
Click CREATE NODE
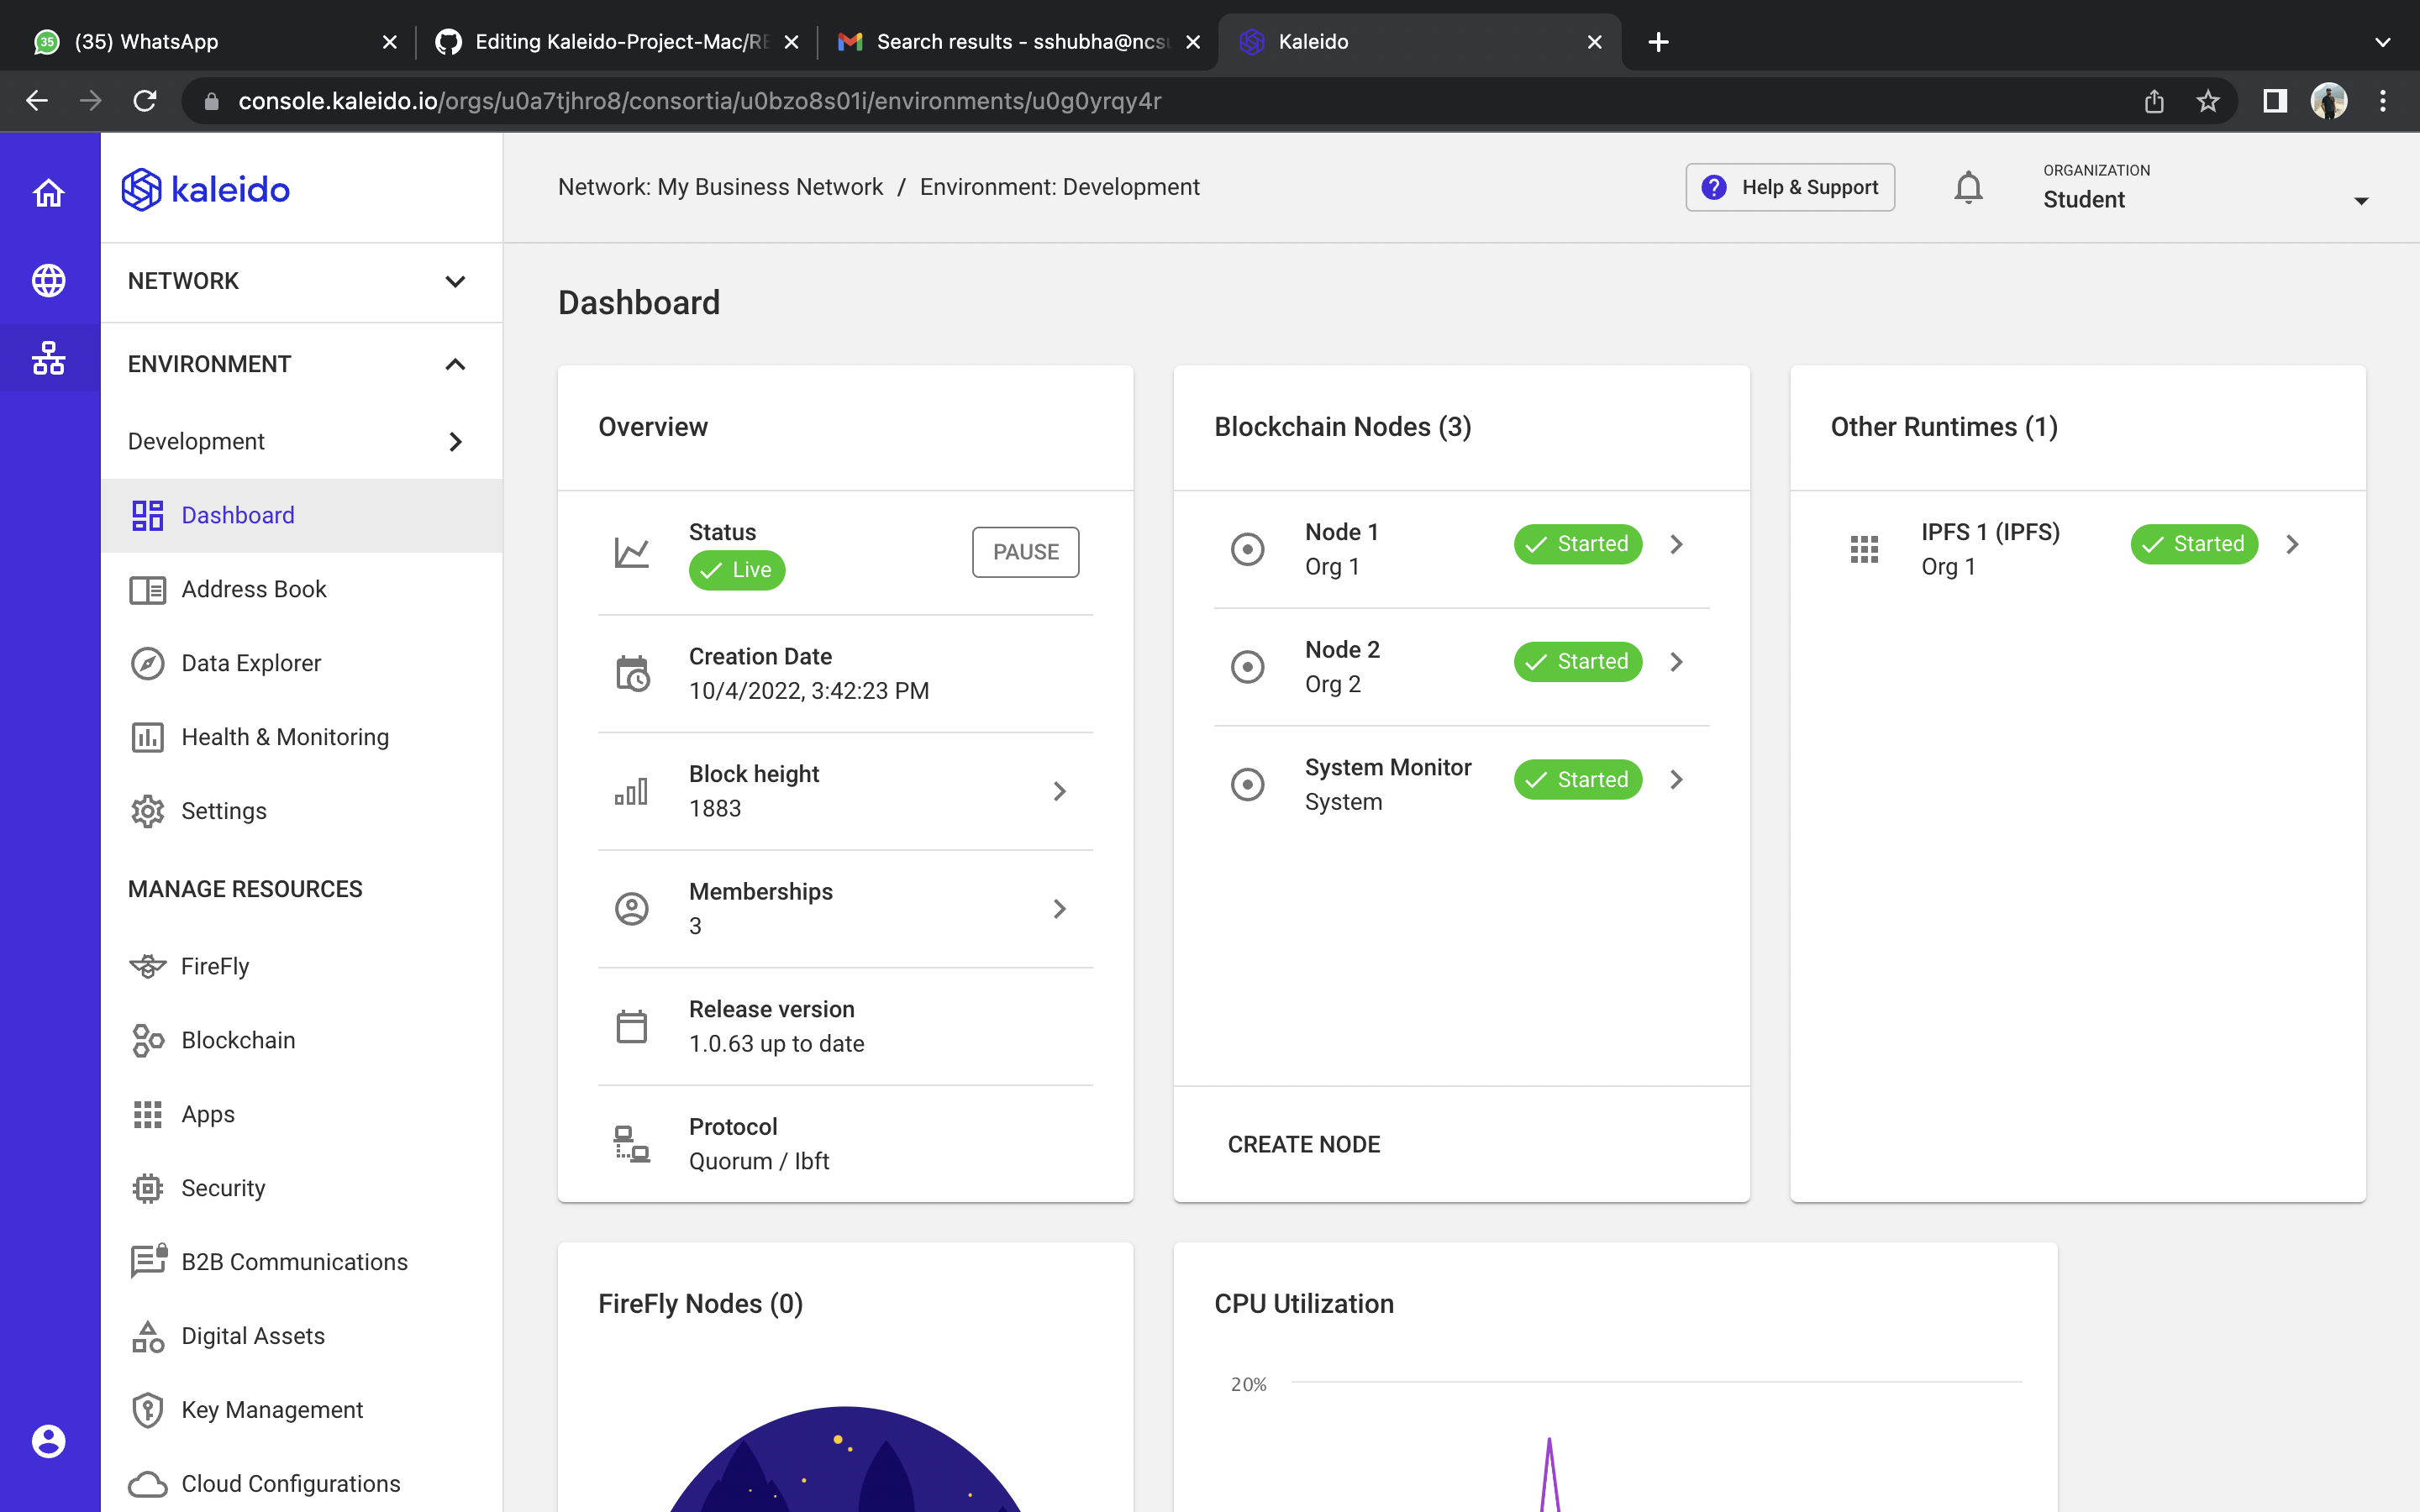point(1304,1144)
